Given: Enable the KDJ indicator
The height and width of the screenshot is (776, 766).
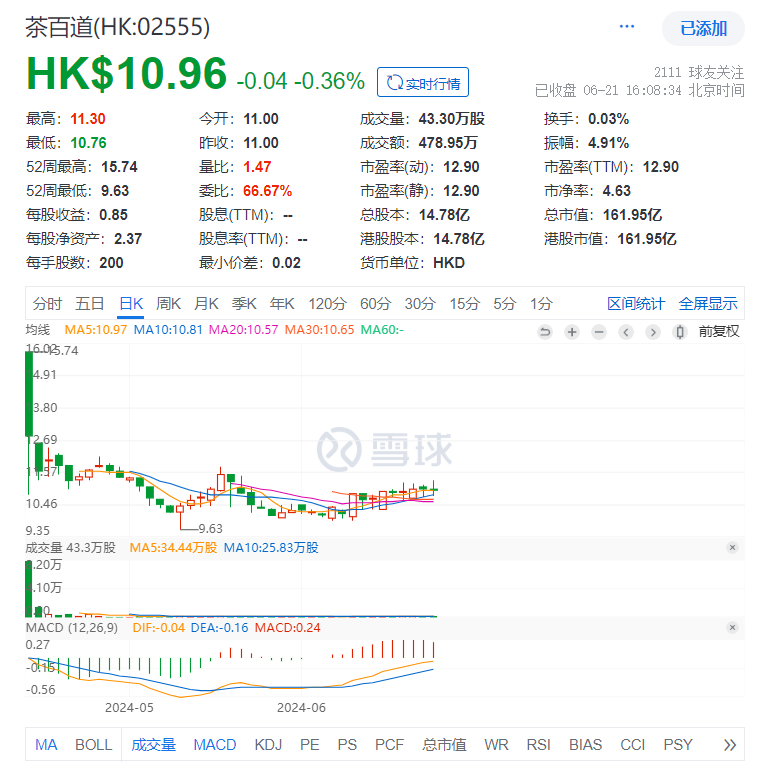Looking at the screenshot, I should point(268,745).
